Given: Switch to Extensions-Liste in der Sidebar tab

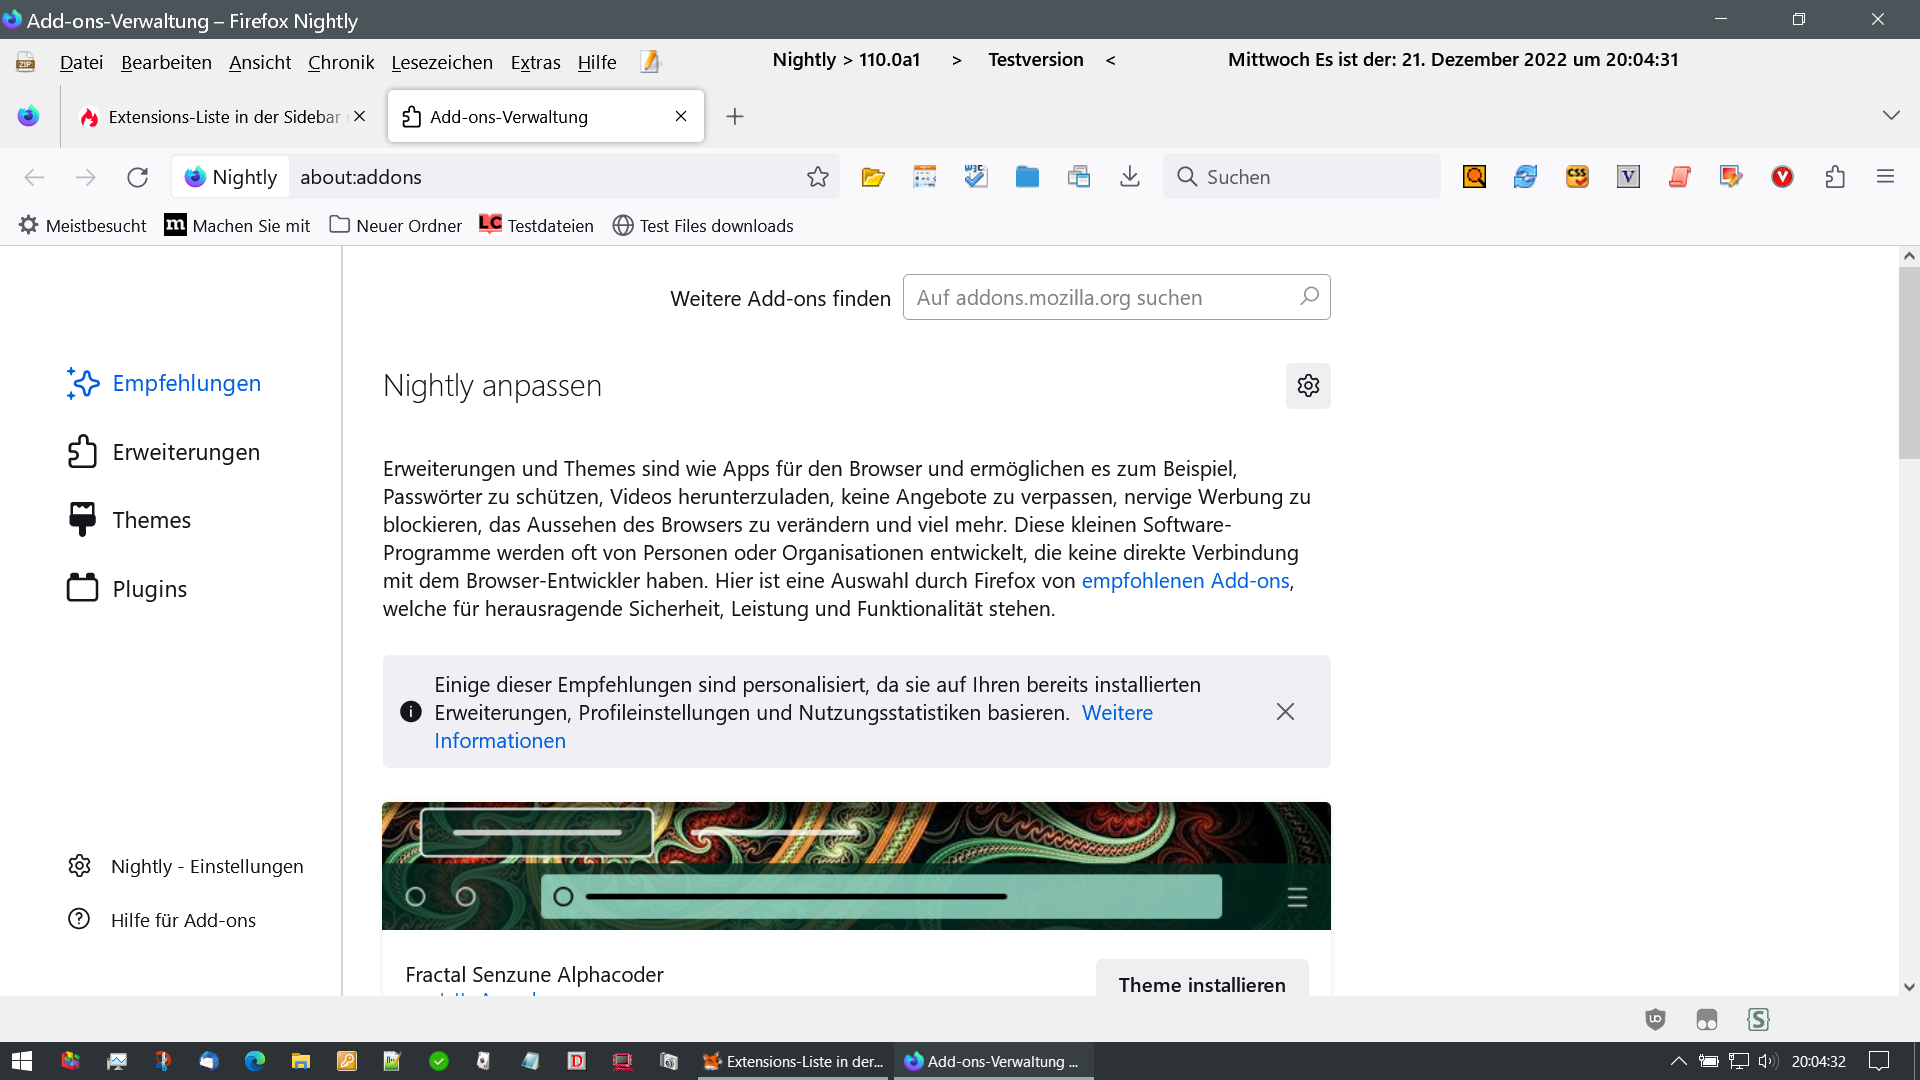Looking at the screenshot, I should click(x=222, y=117).
